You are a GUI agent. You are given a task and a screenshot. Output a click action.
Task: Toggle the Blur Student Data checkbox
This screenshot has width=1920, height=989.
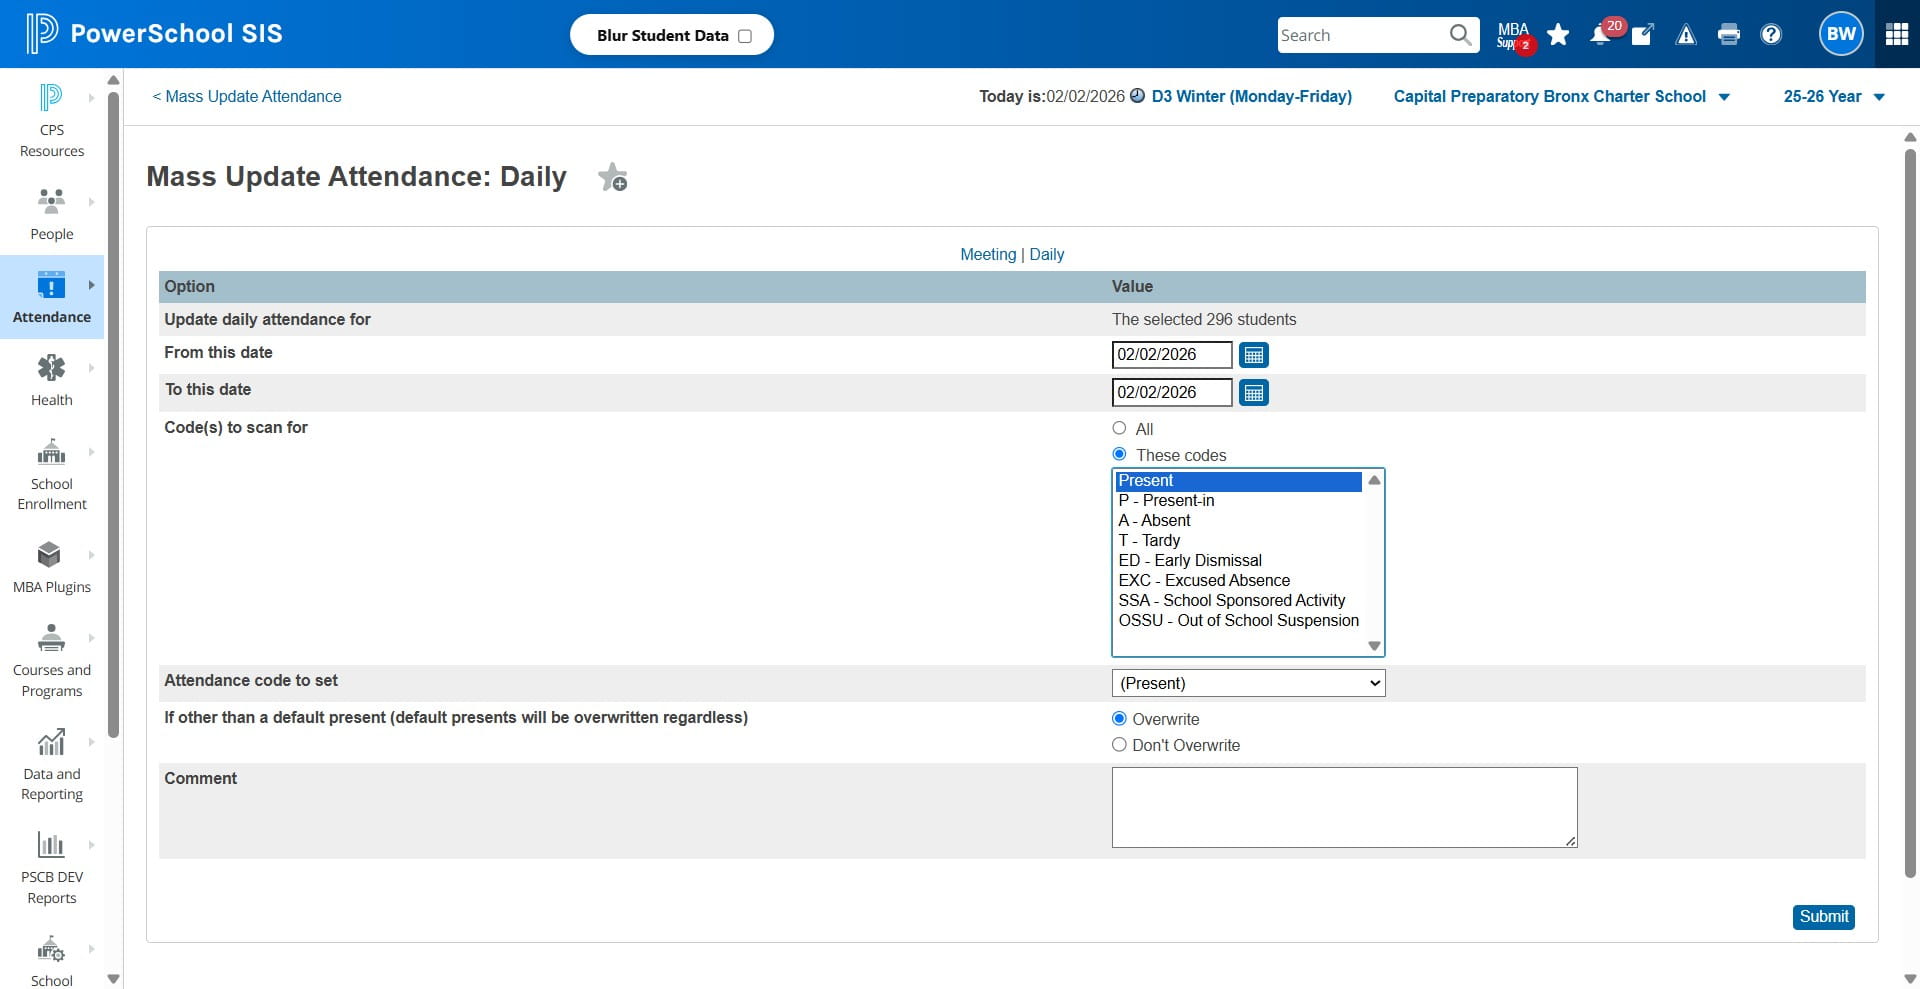tap(745, 36)
